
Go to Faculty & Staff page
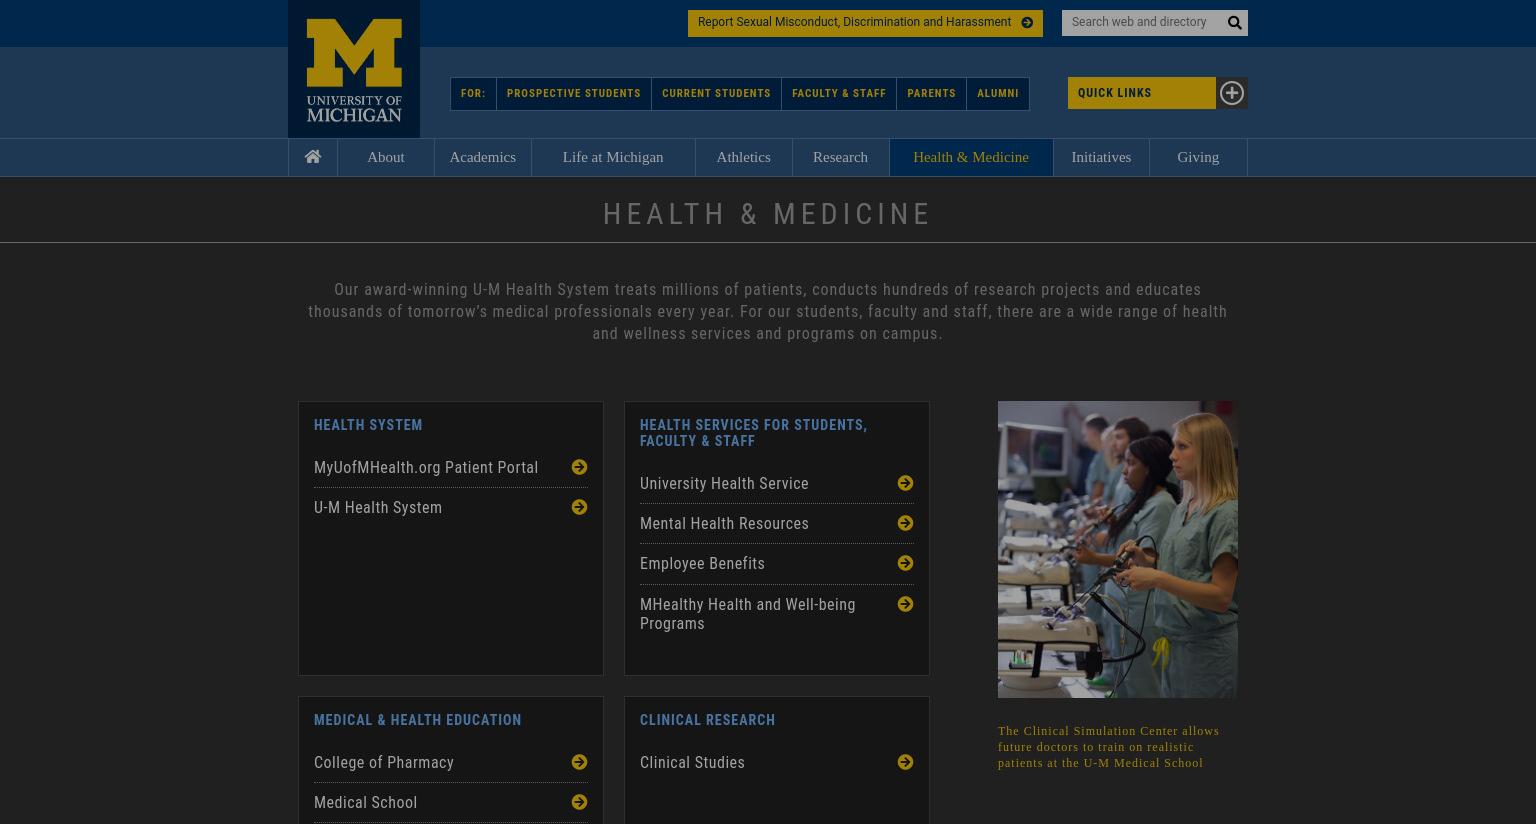click(839, 94)
